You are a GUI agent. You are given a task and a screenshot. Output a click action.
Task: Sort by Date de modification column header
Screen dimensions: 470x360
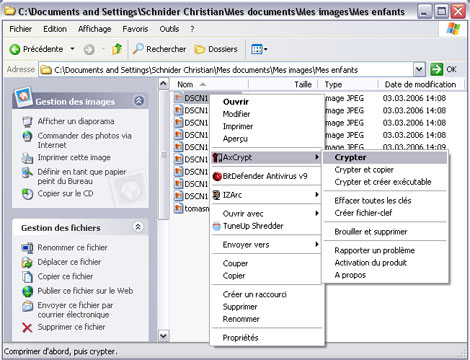coord(421,85)
